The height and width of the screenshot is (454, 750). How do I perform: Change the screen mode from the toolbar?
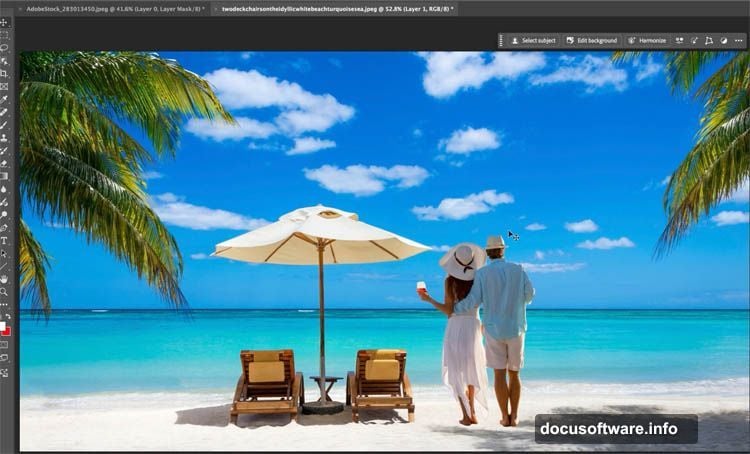point(5,358)
